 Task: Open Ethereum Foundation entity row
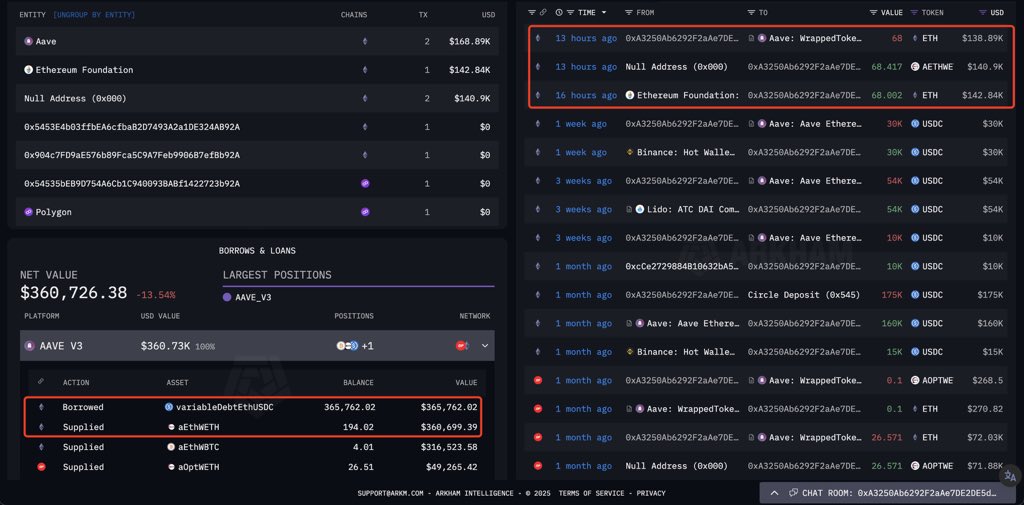pyautogui.click(x=257, y=70)
